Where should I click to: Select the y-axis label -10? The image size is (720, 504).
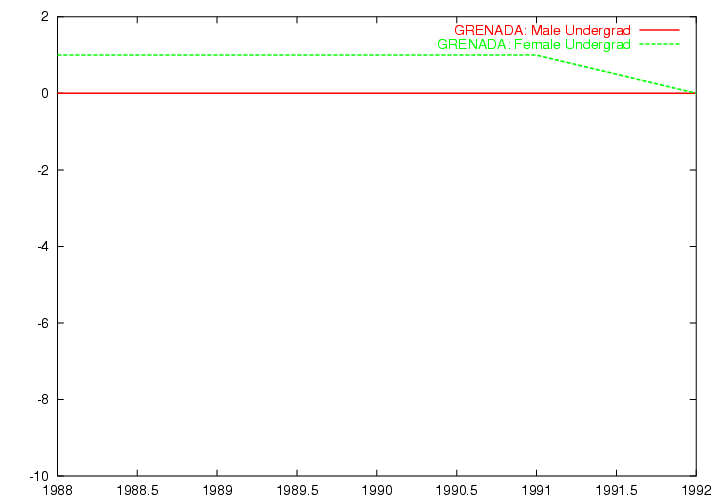(39, 476)
